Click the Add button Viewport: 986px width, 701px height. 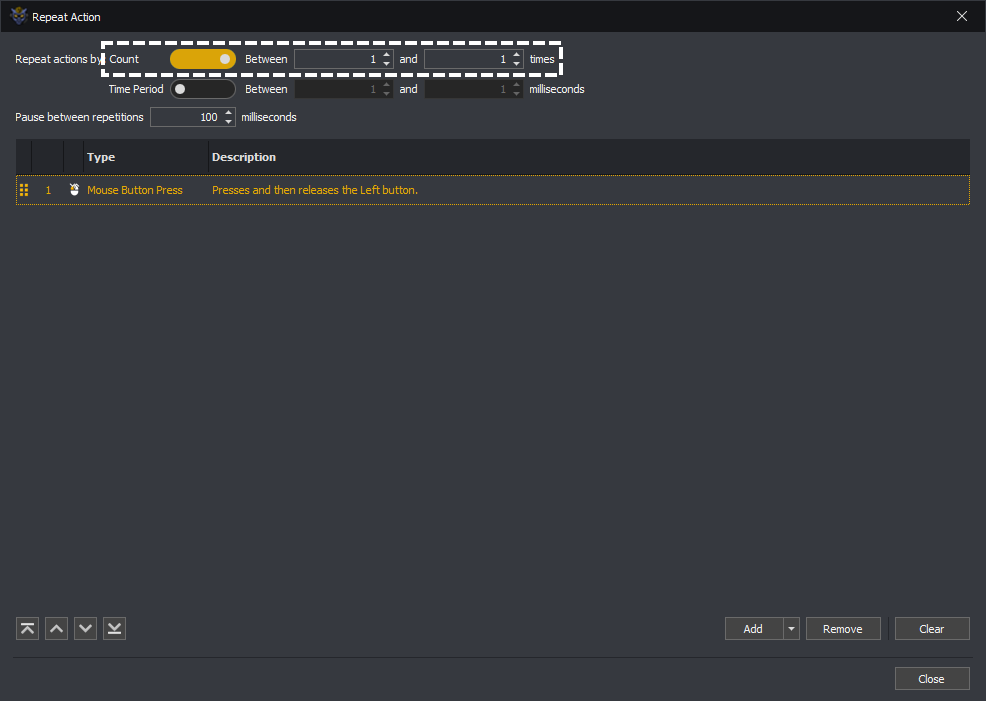click(753, 629)
